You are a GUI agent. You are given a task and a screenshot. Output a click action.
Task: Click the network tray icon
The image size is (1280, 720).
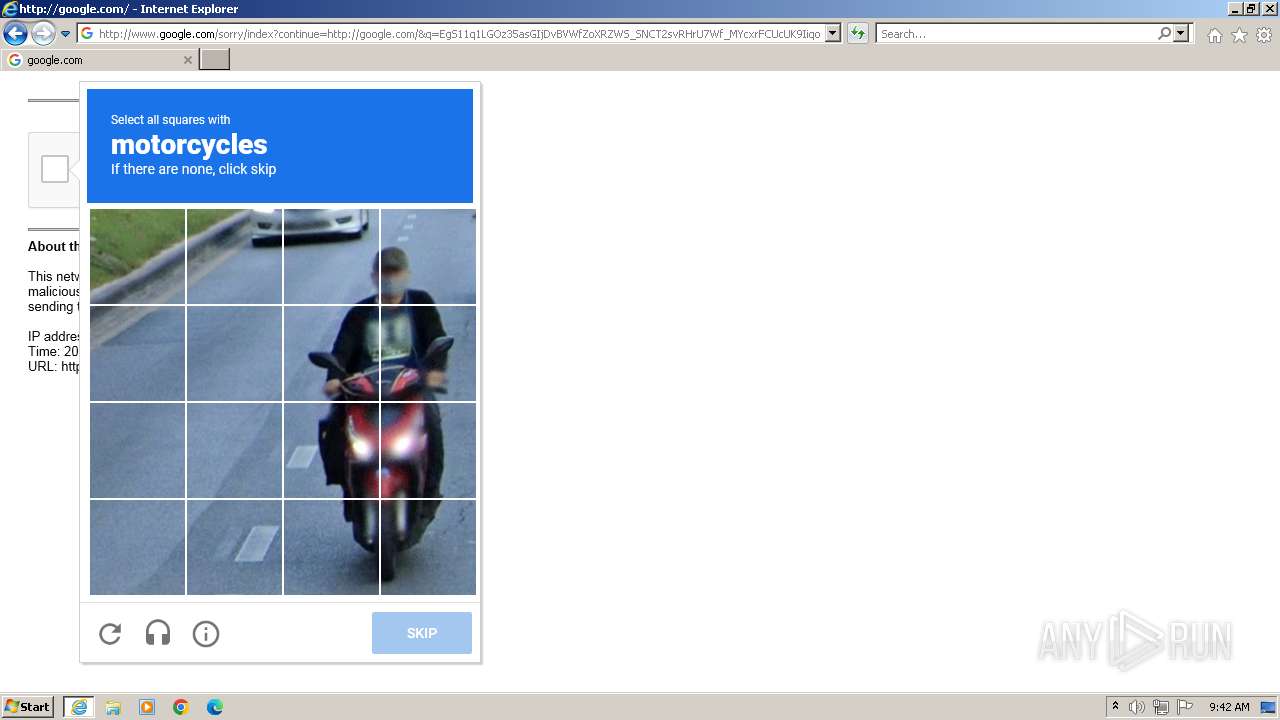point(1161,707)
